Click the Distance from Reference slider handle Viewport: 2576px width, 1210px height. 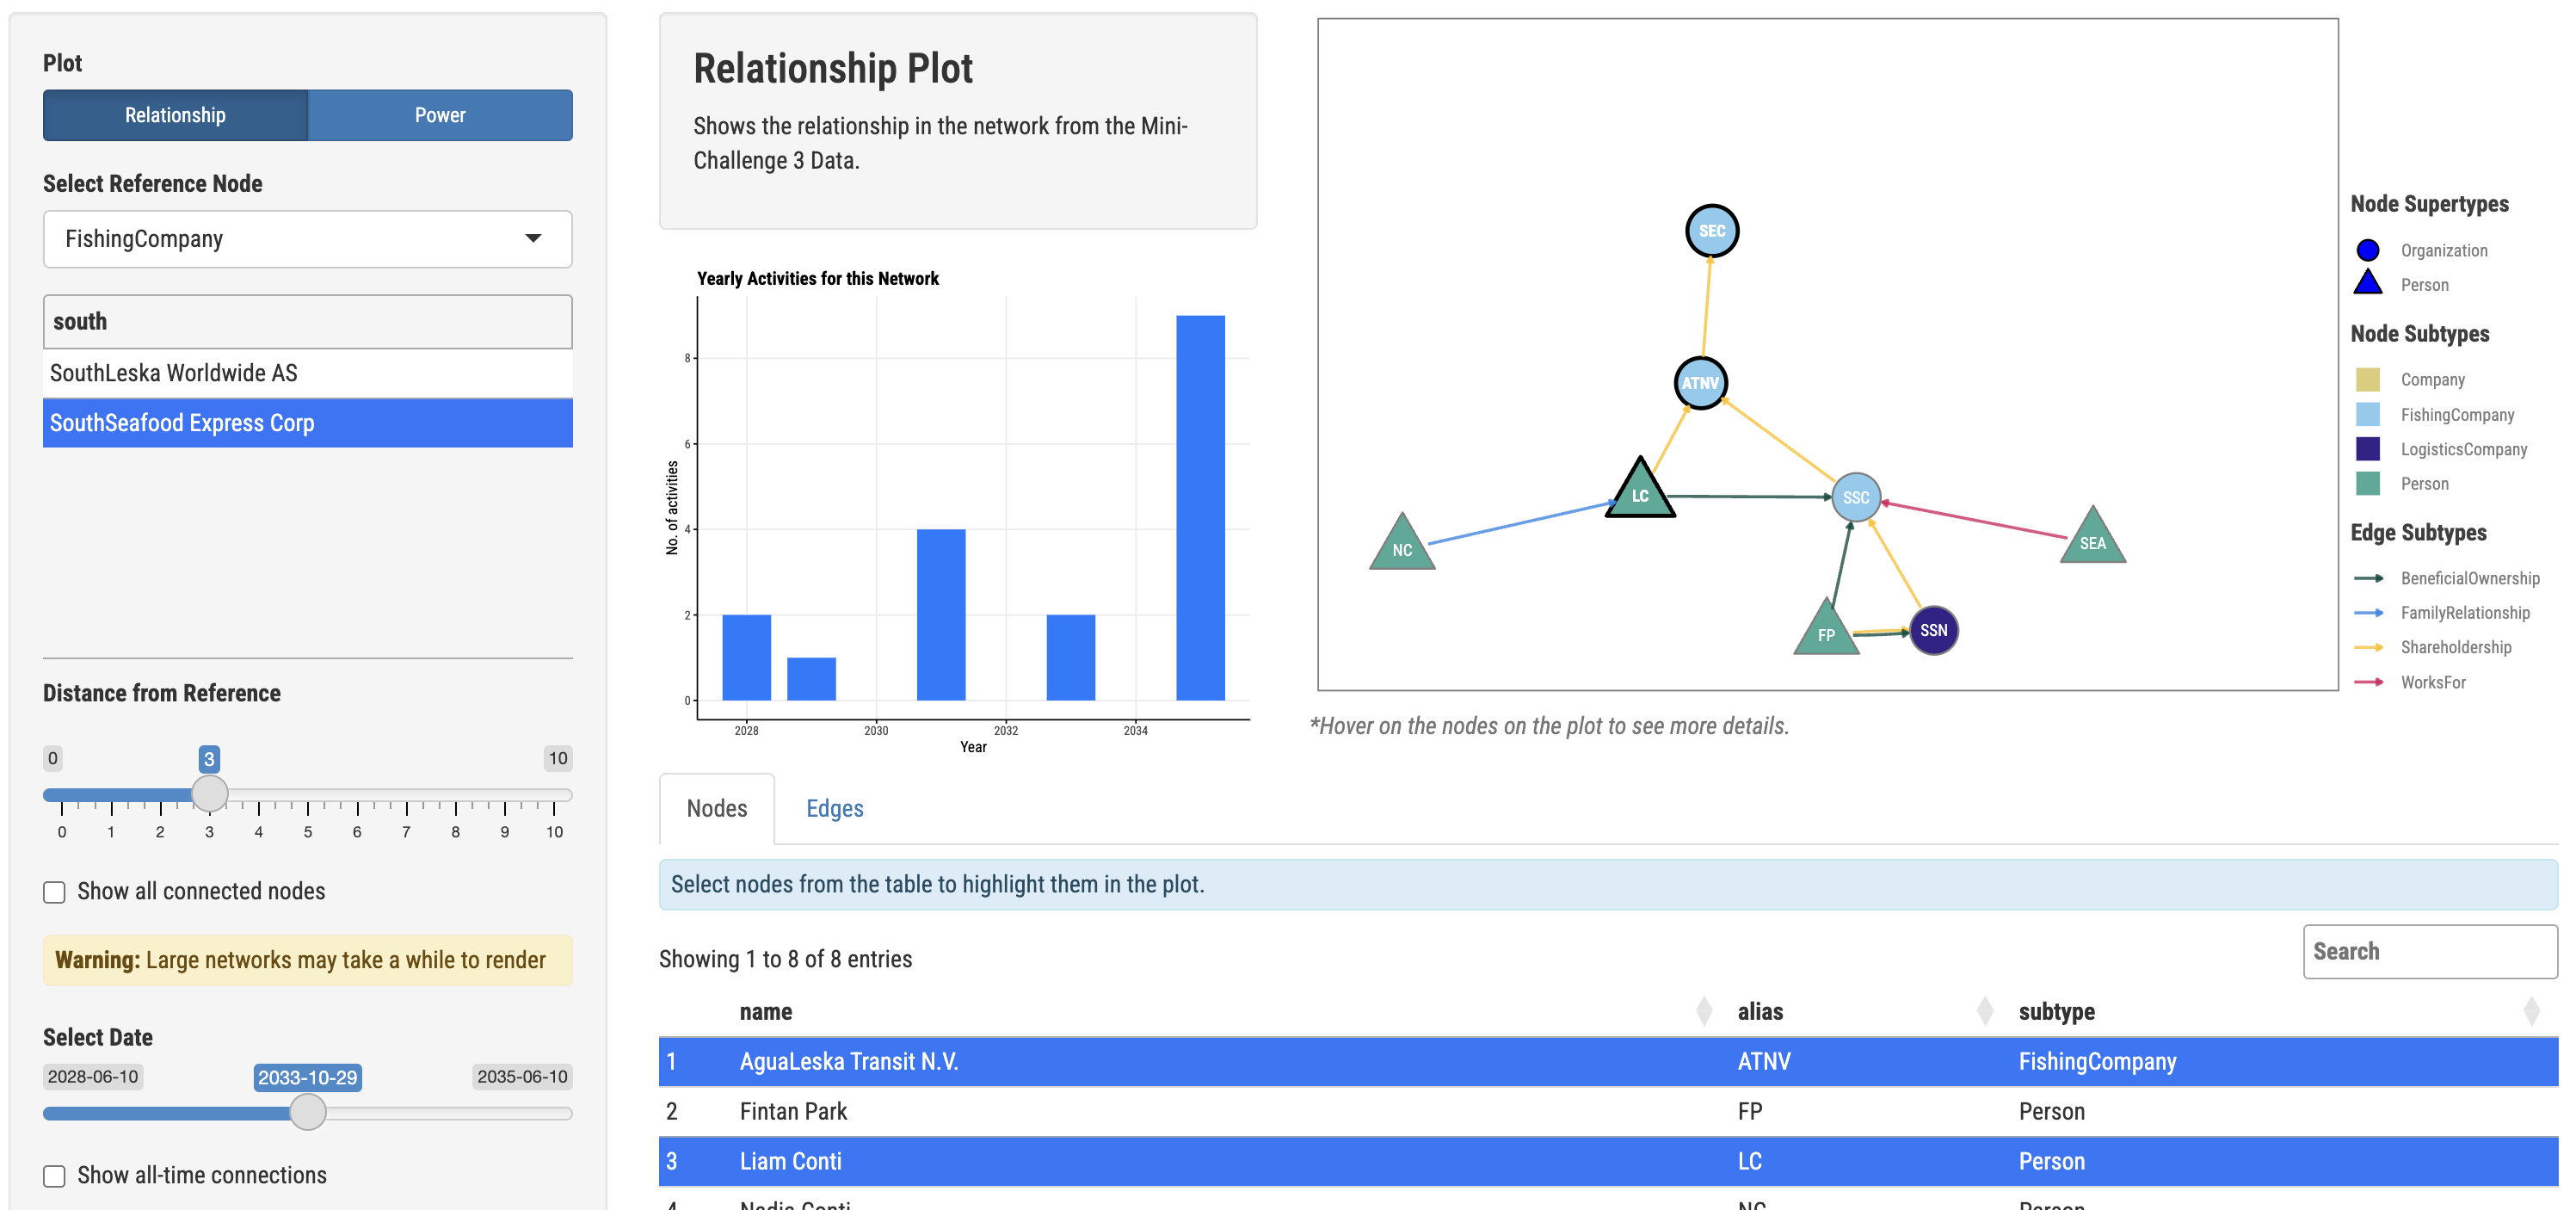pyautogui.click(x=209, y=794)
